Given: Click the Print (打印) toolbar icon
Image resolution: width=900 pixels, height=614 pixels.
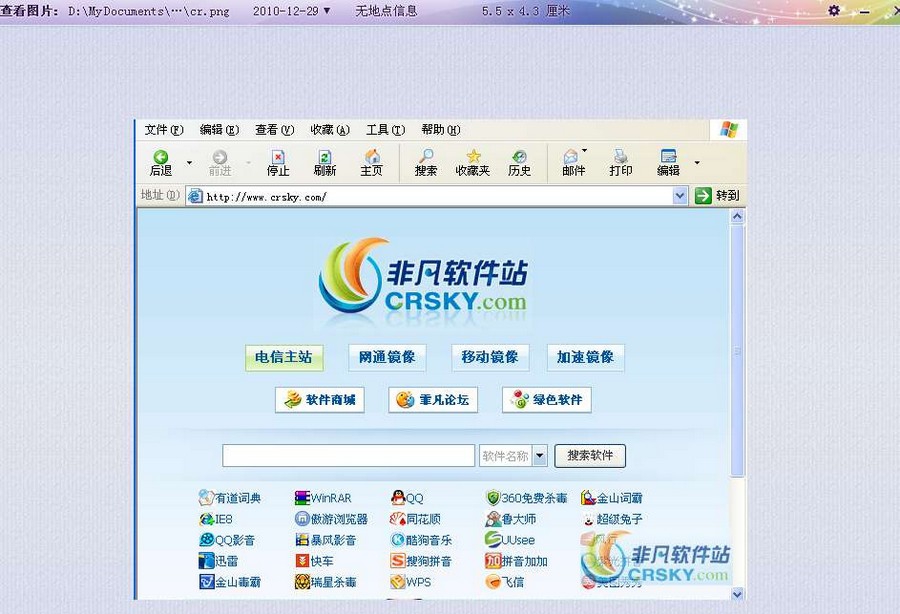Looking at the screenshot, I should point(621,163).
